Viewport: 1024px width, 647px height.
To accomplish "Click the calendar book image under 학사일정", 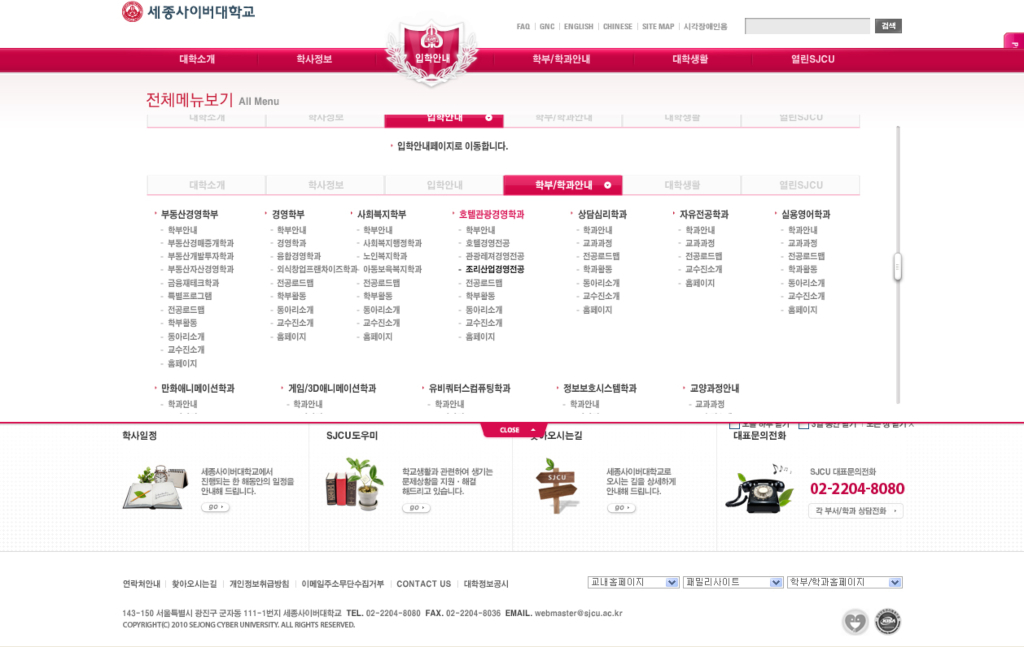I will point(155,487).
